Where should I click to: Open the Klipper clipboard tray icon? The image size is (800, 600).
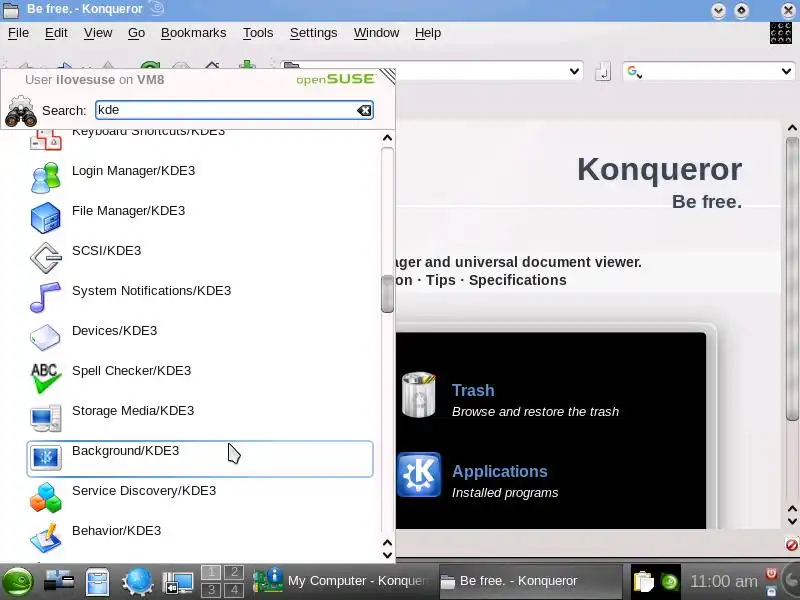point(643,582)
